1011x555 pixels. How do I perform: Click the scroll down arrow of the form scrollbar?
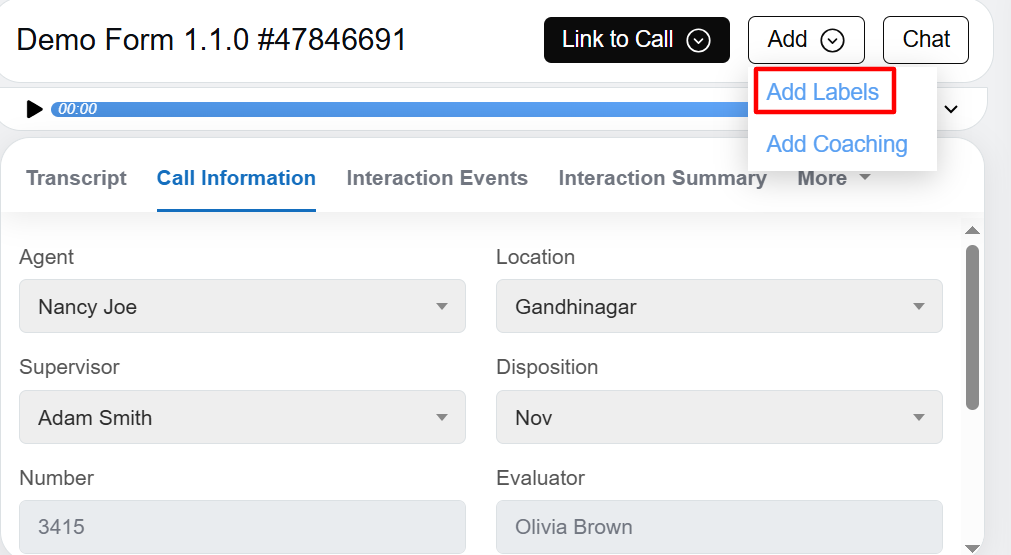(972, 546)
